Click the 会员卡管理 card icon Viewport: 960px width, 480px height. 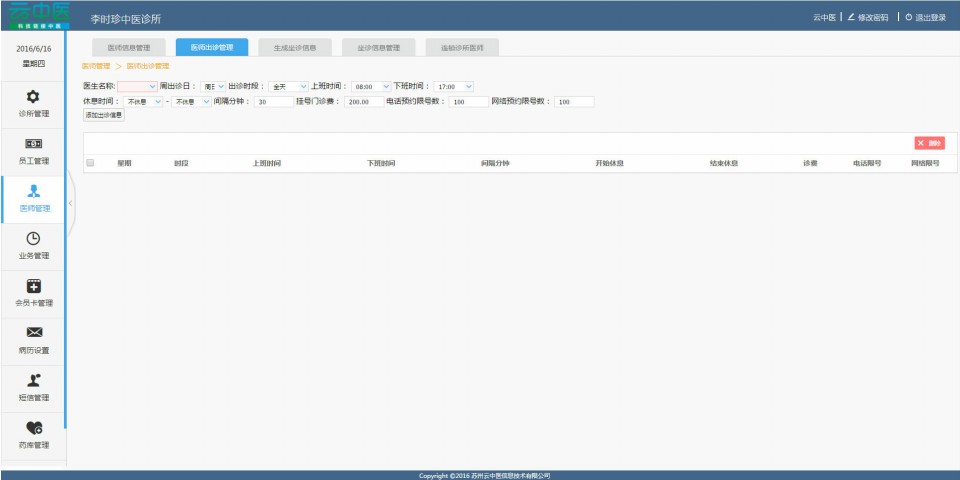coord(33,286)
